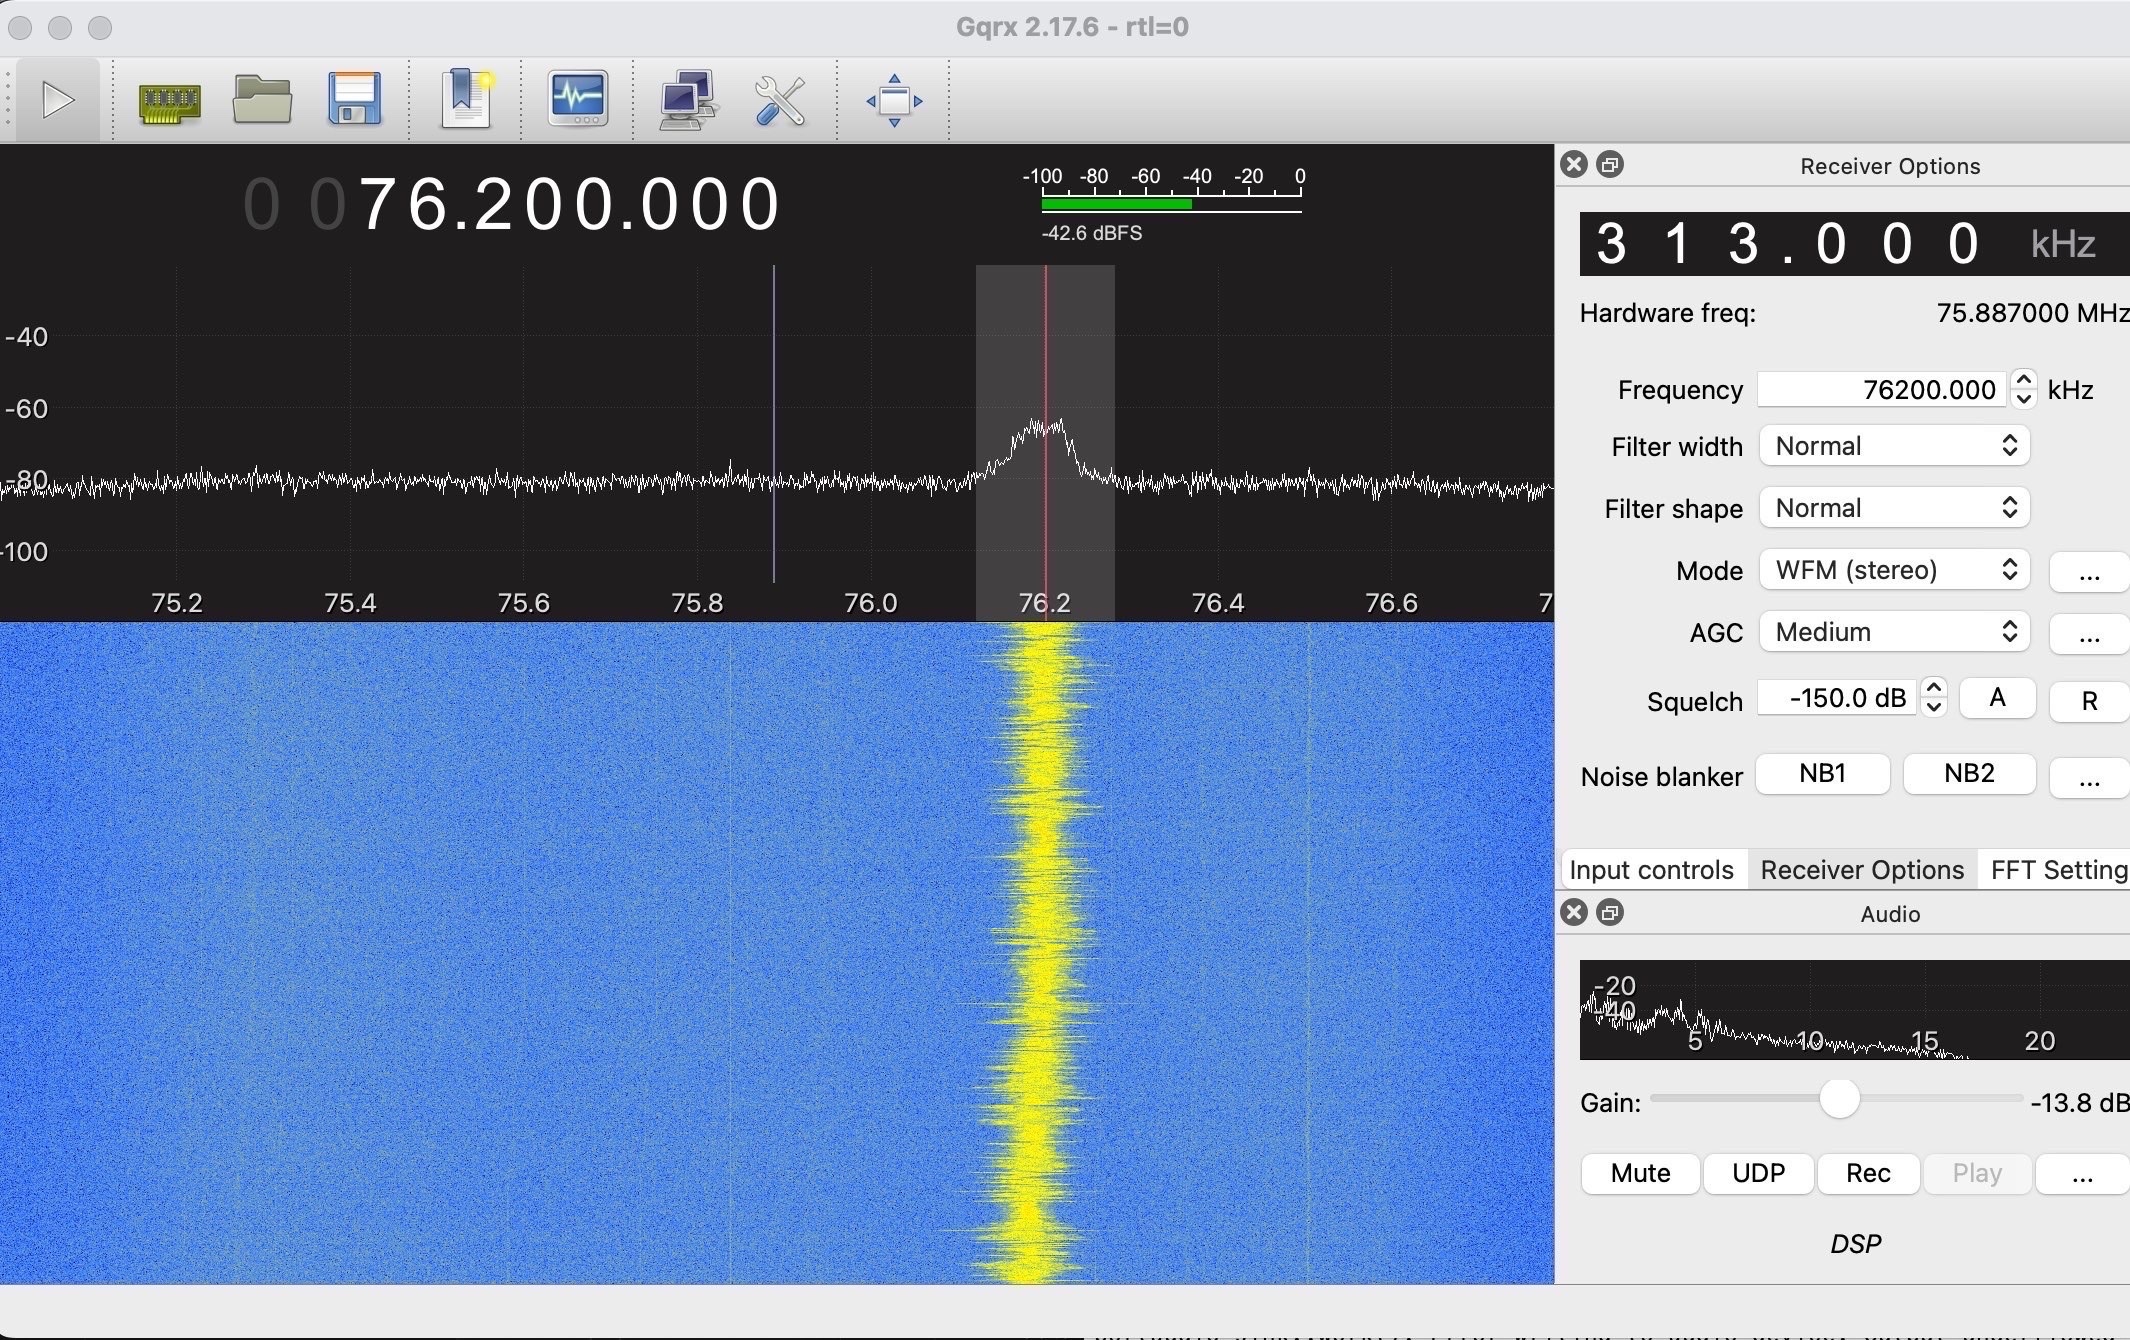
Task: Toggle the NB1 noise blanker
Action: [1822, 773]
